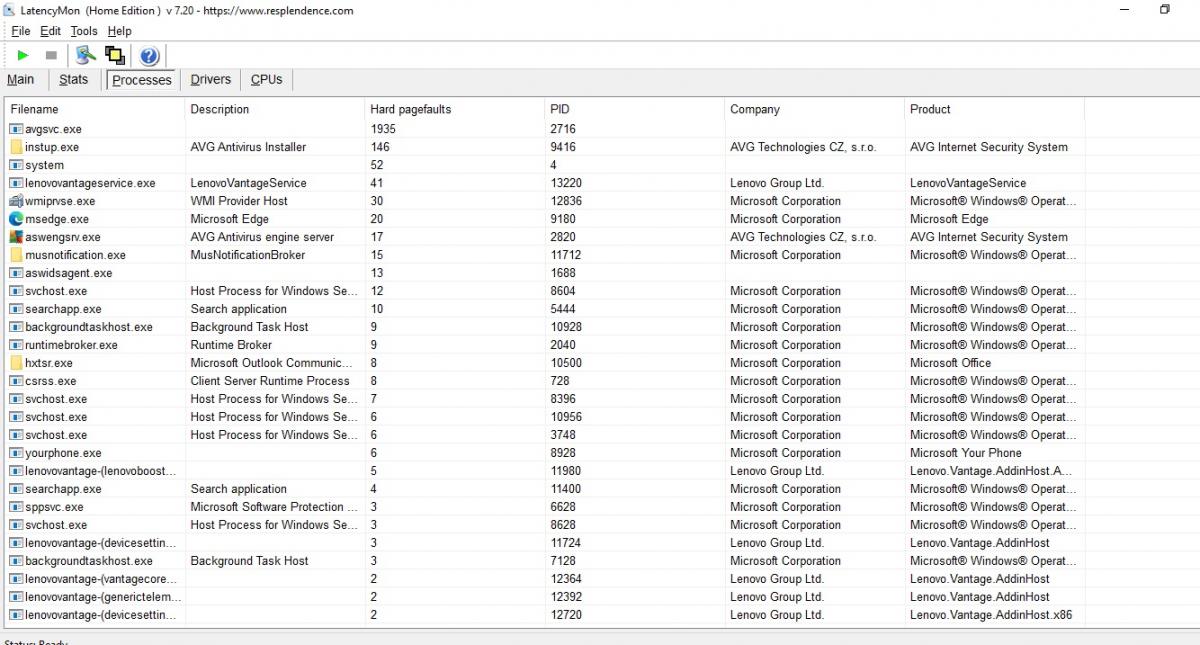
Task: Click the lenovovantageservice.exe process icon
Action: coord(16,183)
